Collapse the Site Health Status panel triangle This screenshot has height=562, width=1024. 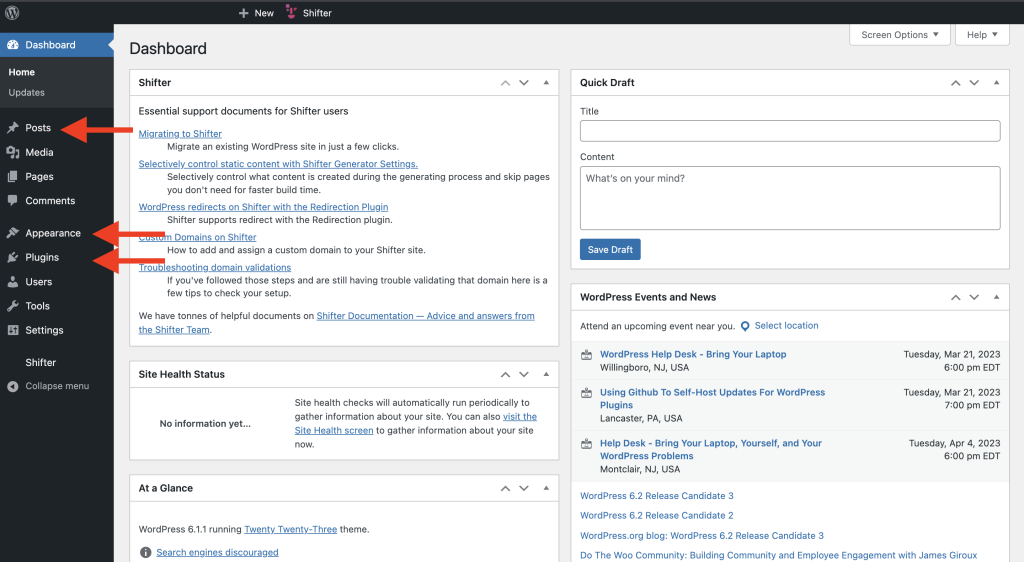pos(546,375)
